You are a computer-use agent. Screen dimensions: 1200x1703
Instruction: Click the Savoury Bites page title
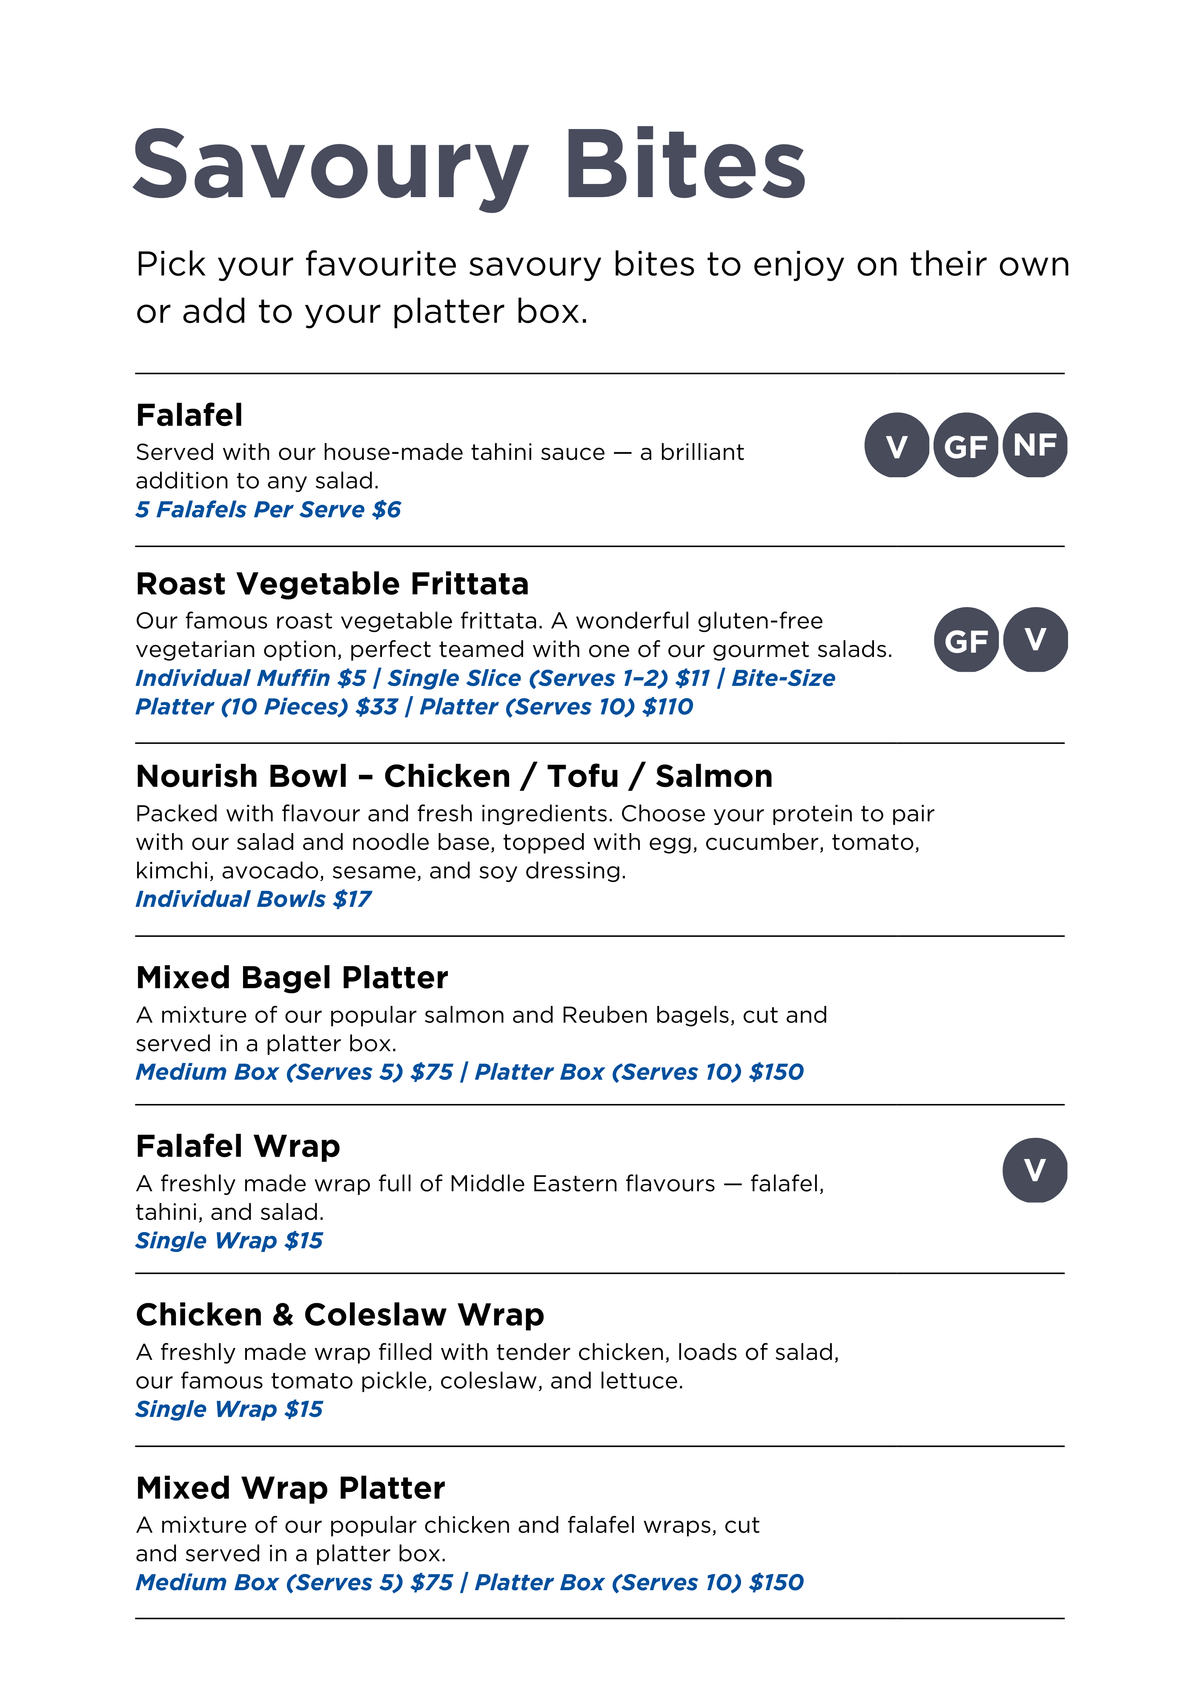click(x=469, y=165)
